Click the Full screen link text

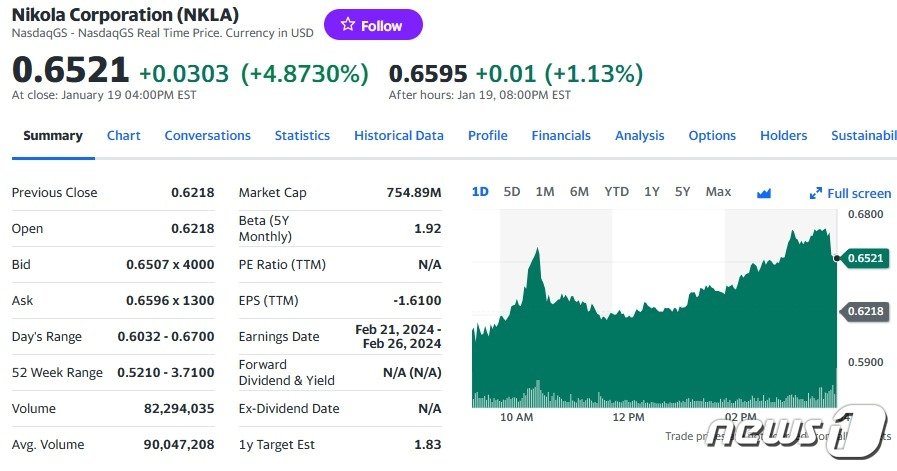859,194
